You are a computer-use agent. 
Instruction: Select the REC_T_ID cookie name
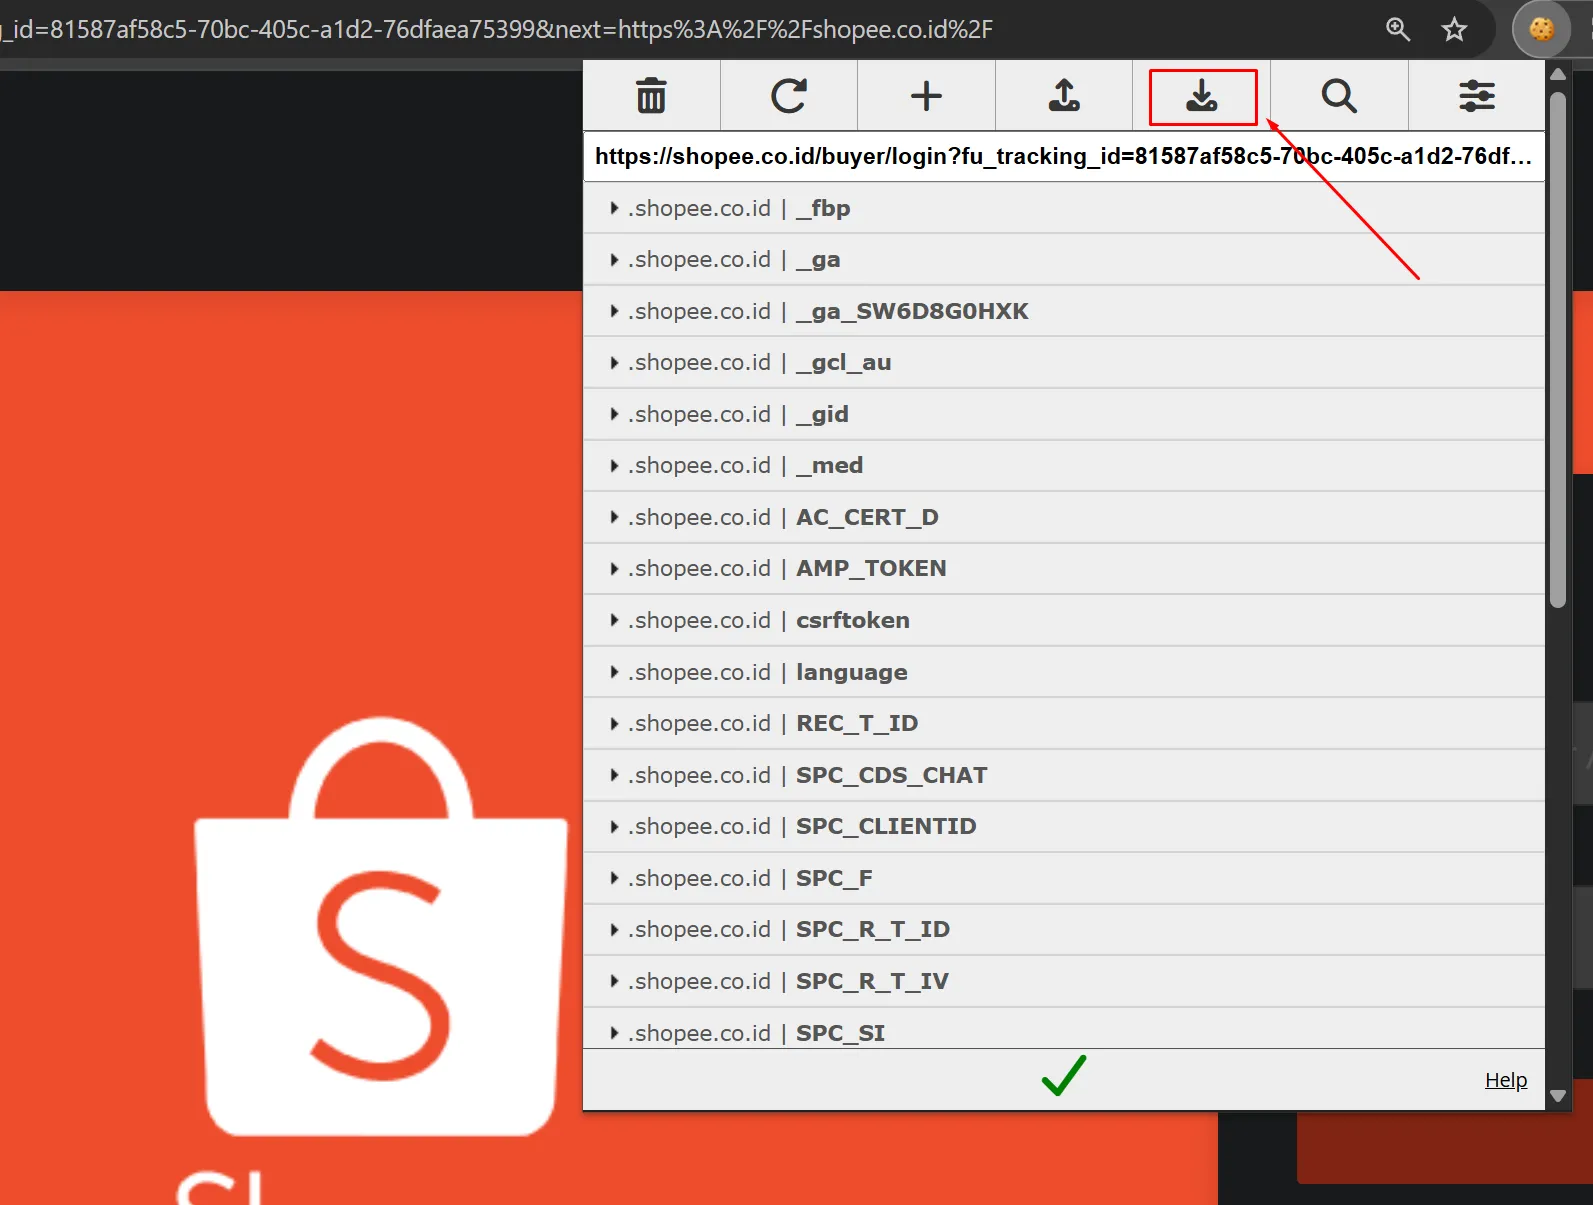[857, 723]
